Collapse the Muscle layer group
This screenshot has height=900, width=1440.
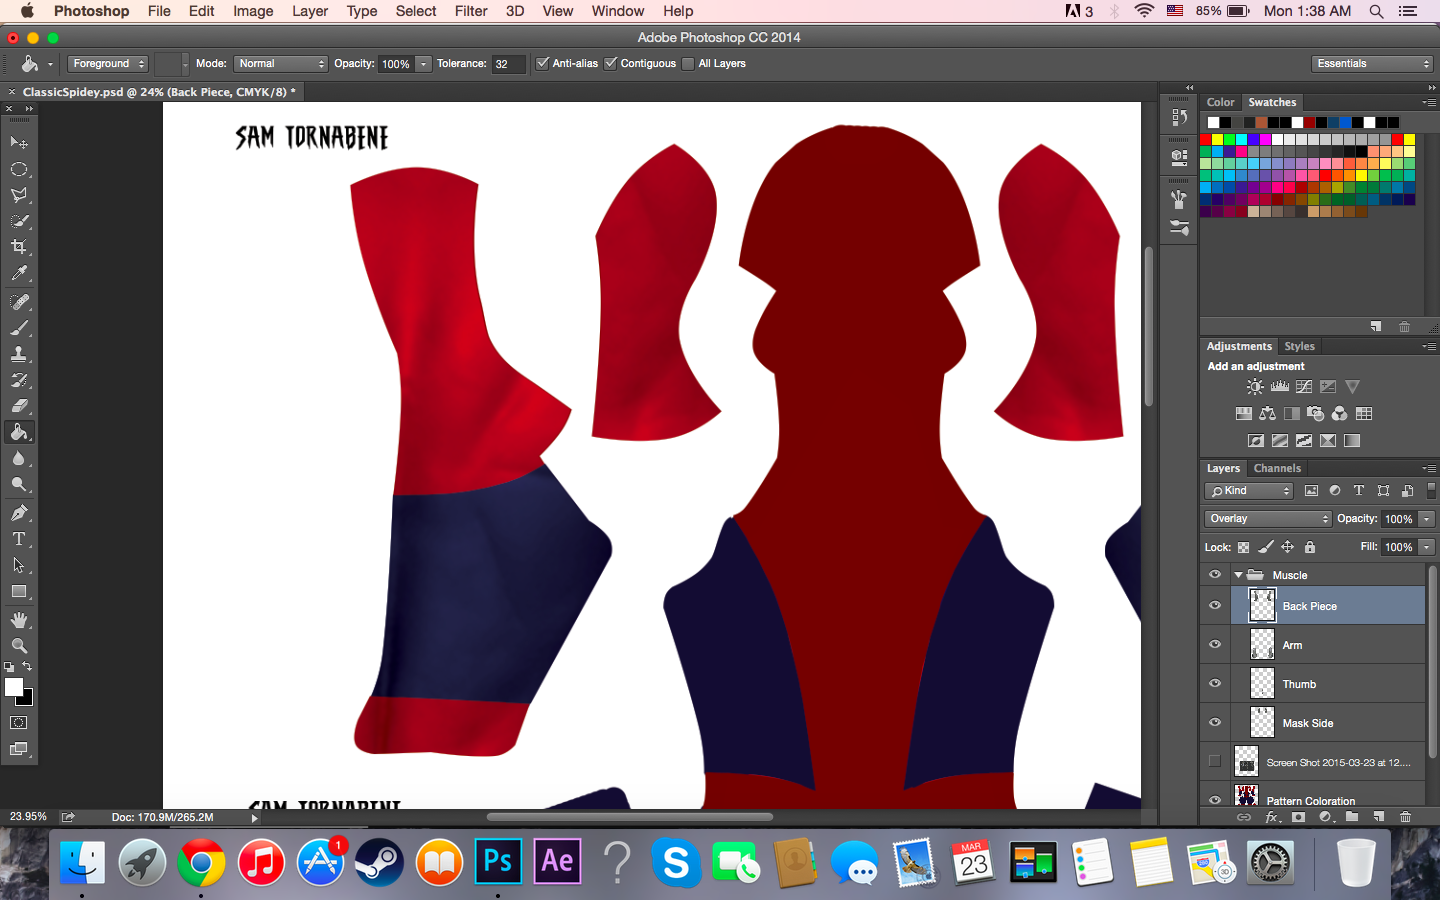pyautogui.click(x=1238, y=575)
